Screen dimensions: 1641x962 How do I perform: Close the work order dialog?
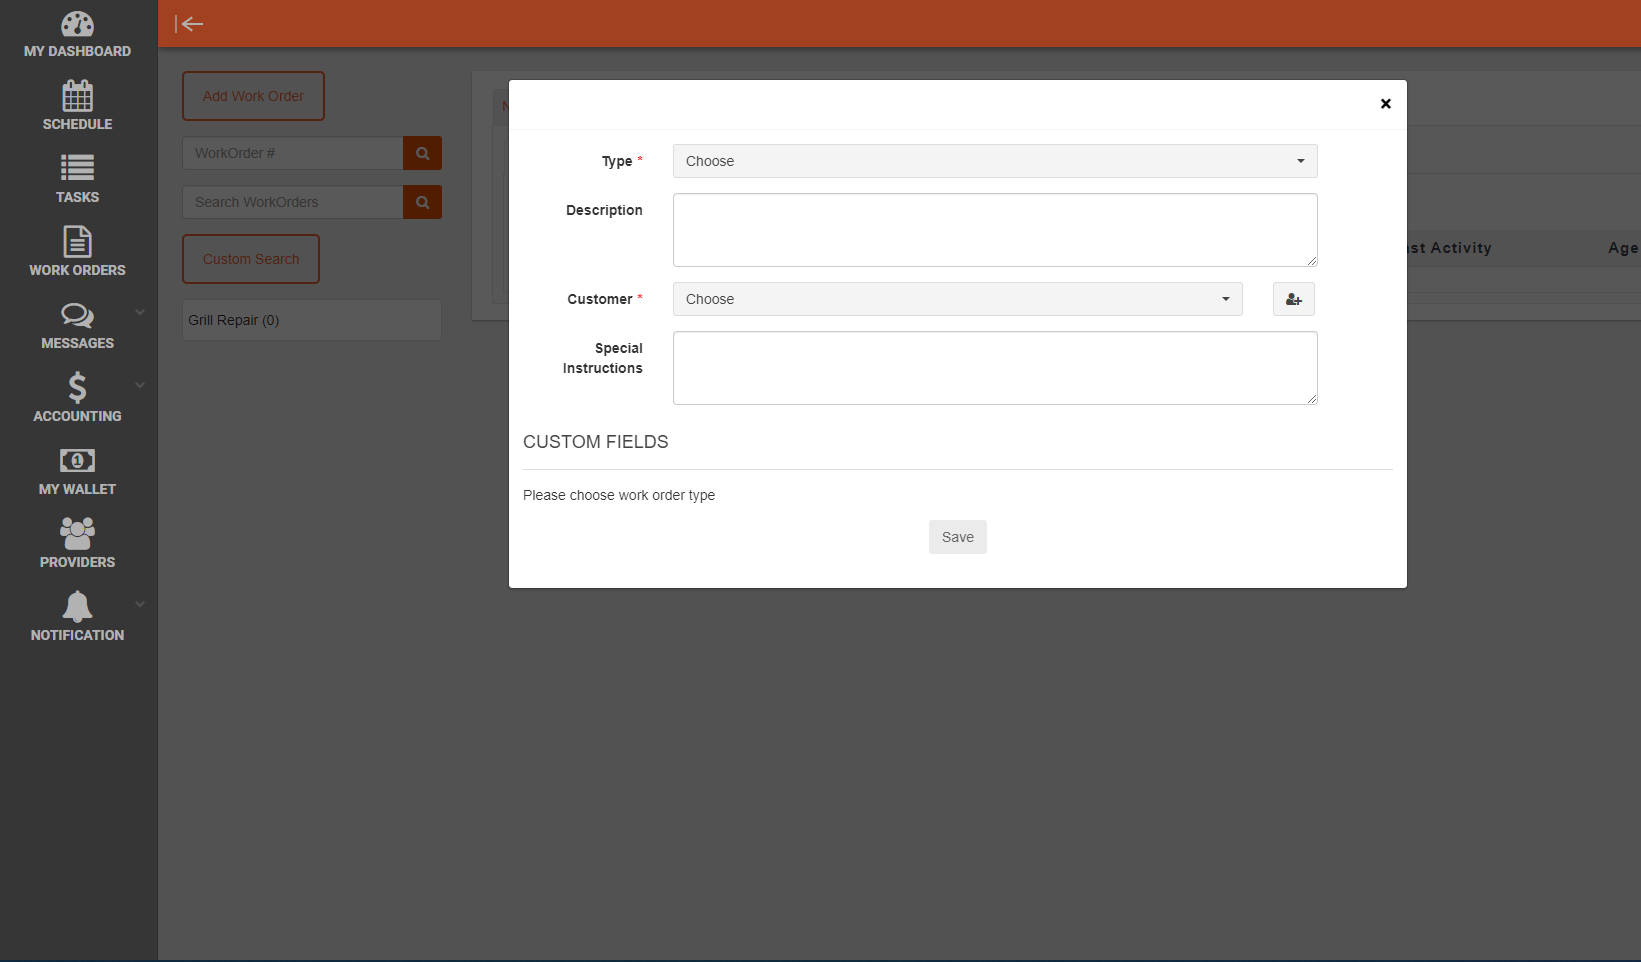(x=1385, y=104)
